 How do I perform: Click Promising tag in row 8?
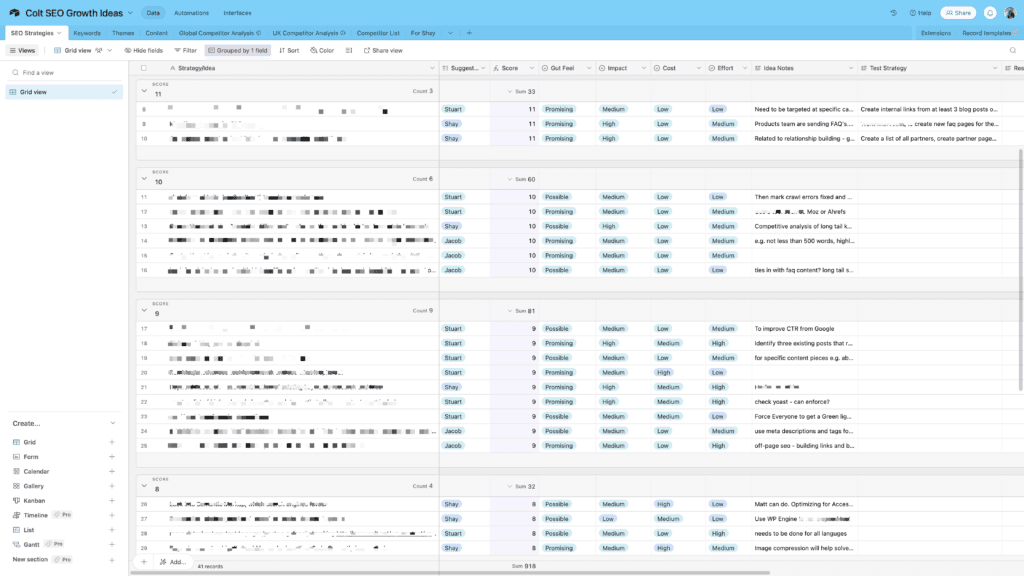[558, 109]
